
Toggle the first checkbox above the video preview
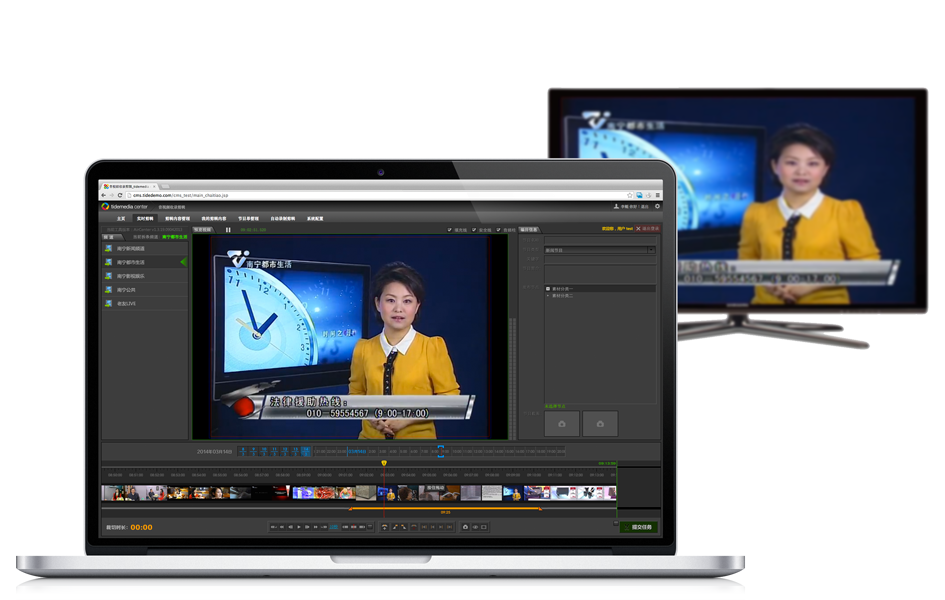coord(450,229)
